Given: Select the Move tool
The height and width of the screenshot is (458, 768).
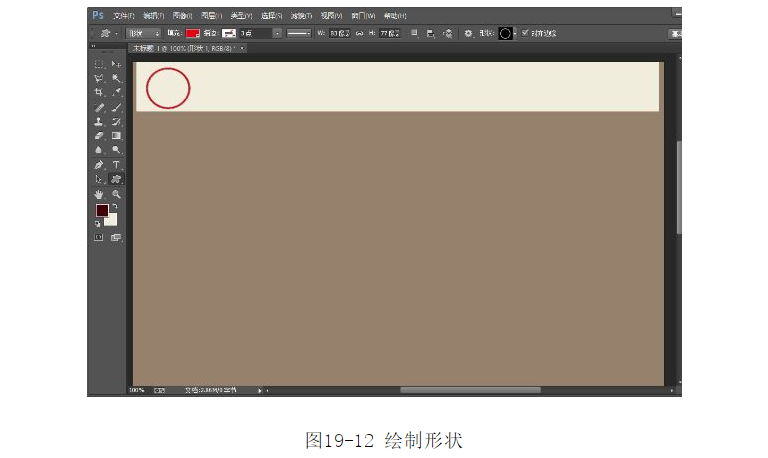Looking at the screenshot, I should coord(116,64).
